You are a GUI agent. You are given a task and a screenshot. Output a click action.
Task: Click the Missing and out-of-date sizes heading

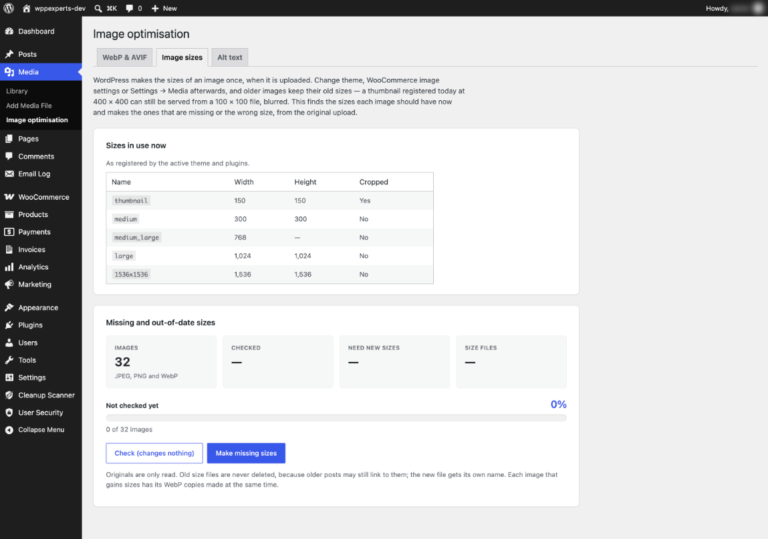pyautogui.click(x=161, y=322)
